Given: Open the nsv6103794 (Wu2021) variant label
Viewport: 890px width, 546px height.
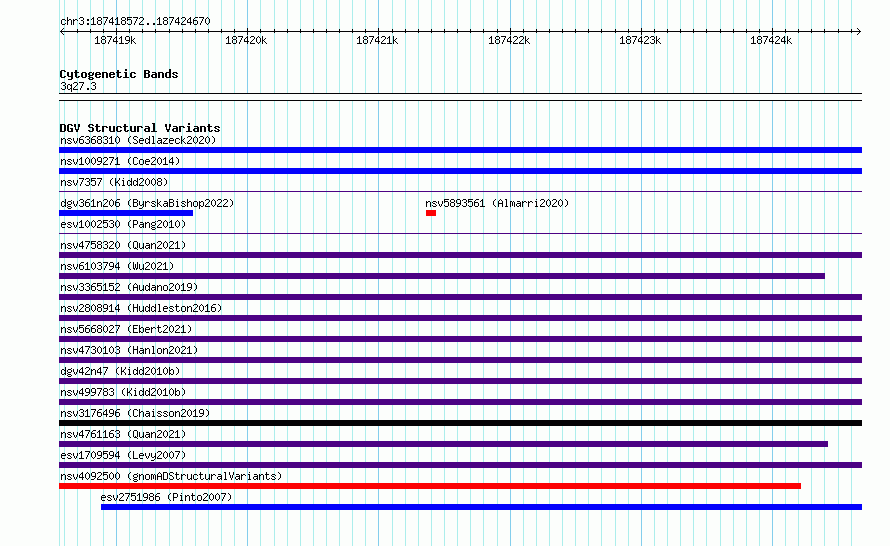Looking at the screenshot, I should [x=117, y=266].
